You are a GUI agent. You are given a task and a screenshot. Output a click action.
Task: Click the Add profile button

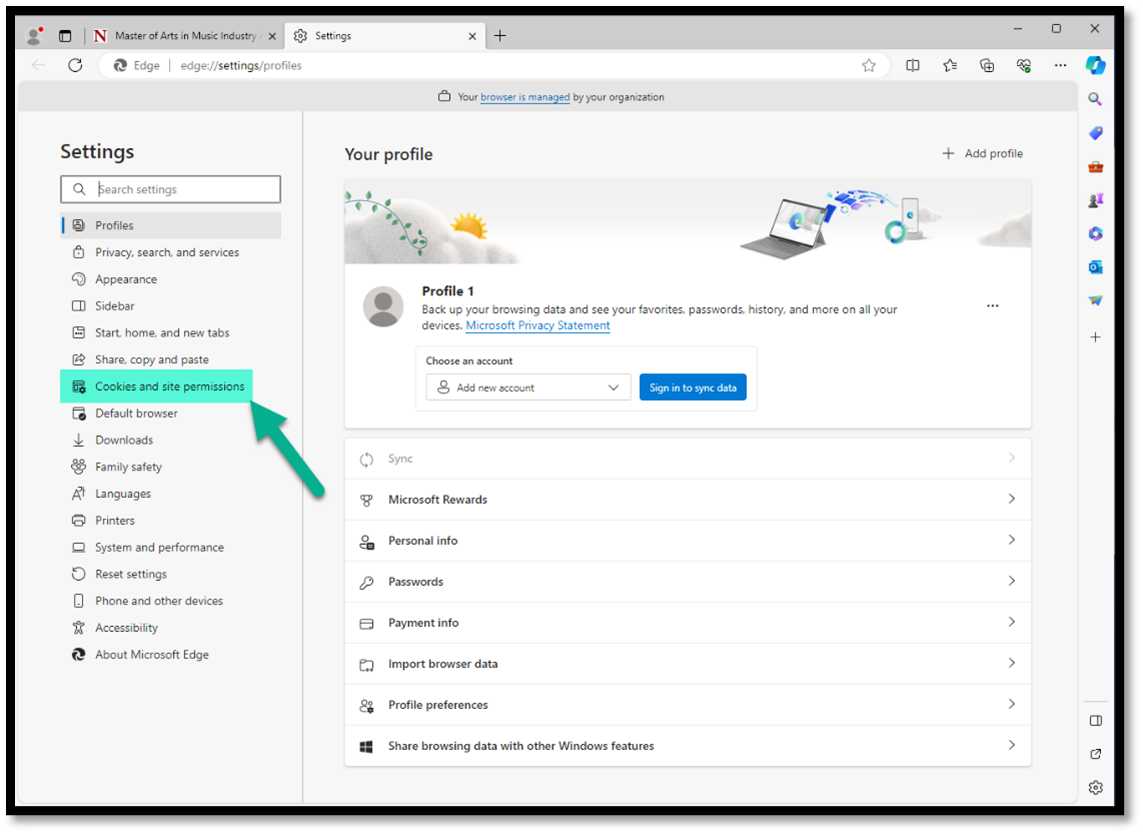coord(982,154)
